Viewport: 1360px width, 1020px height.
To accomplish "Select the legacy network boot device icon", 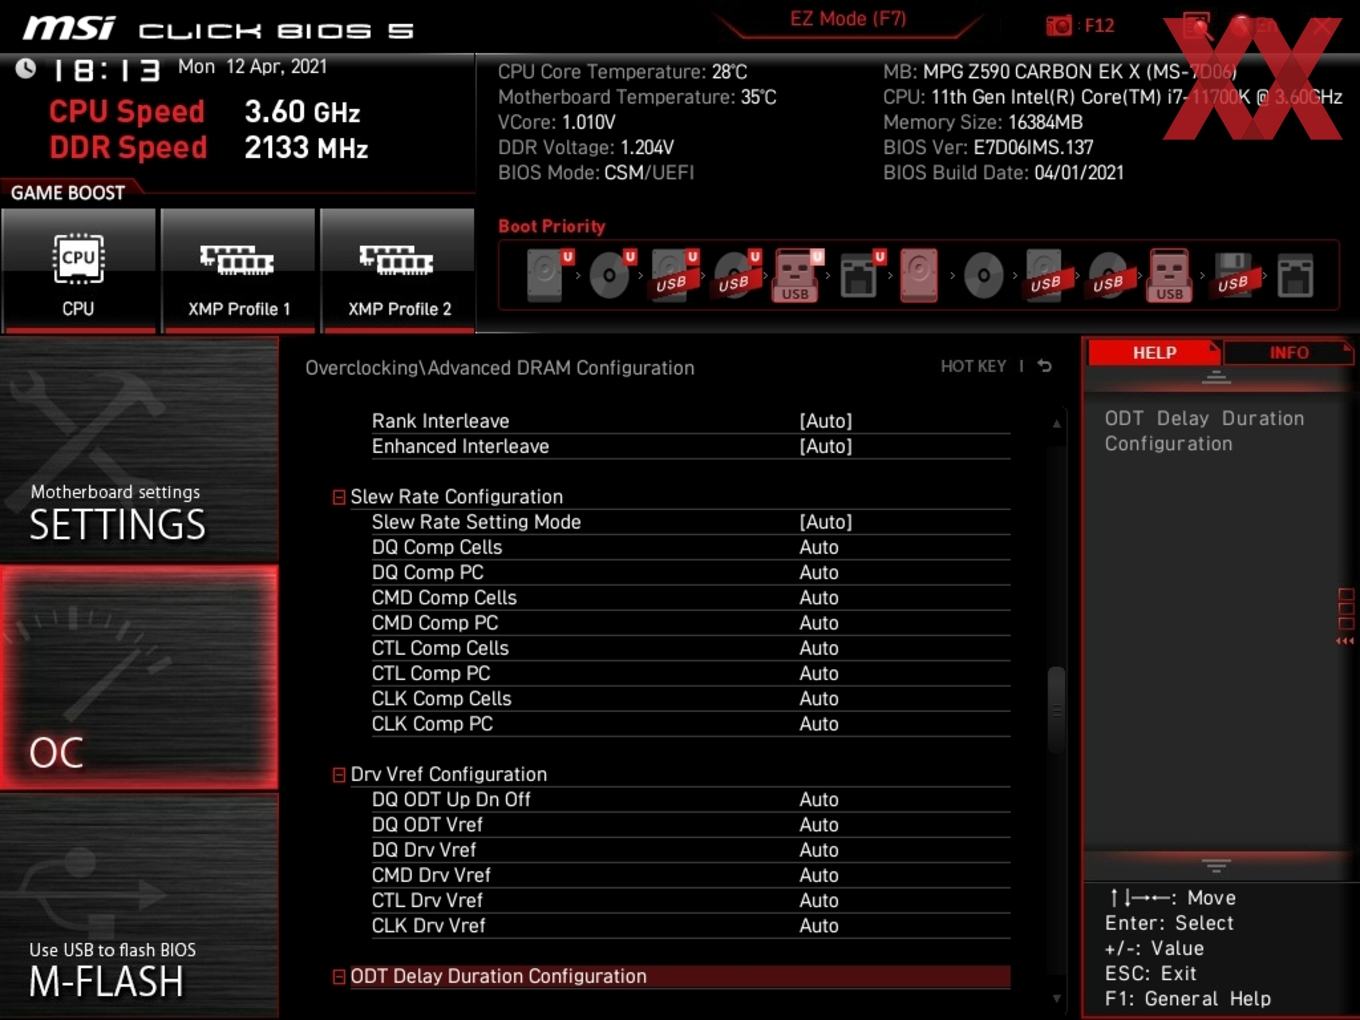I will tap(1295, 275).
